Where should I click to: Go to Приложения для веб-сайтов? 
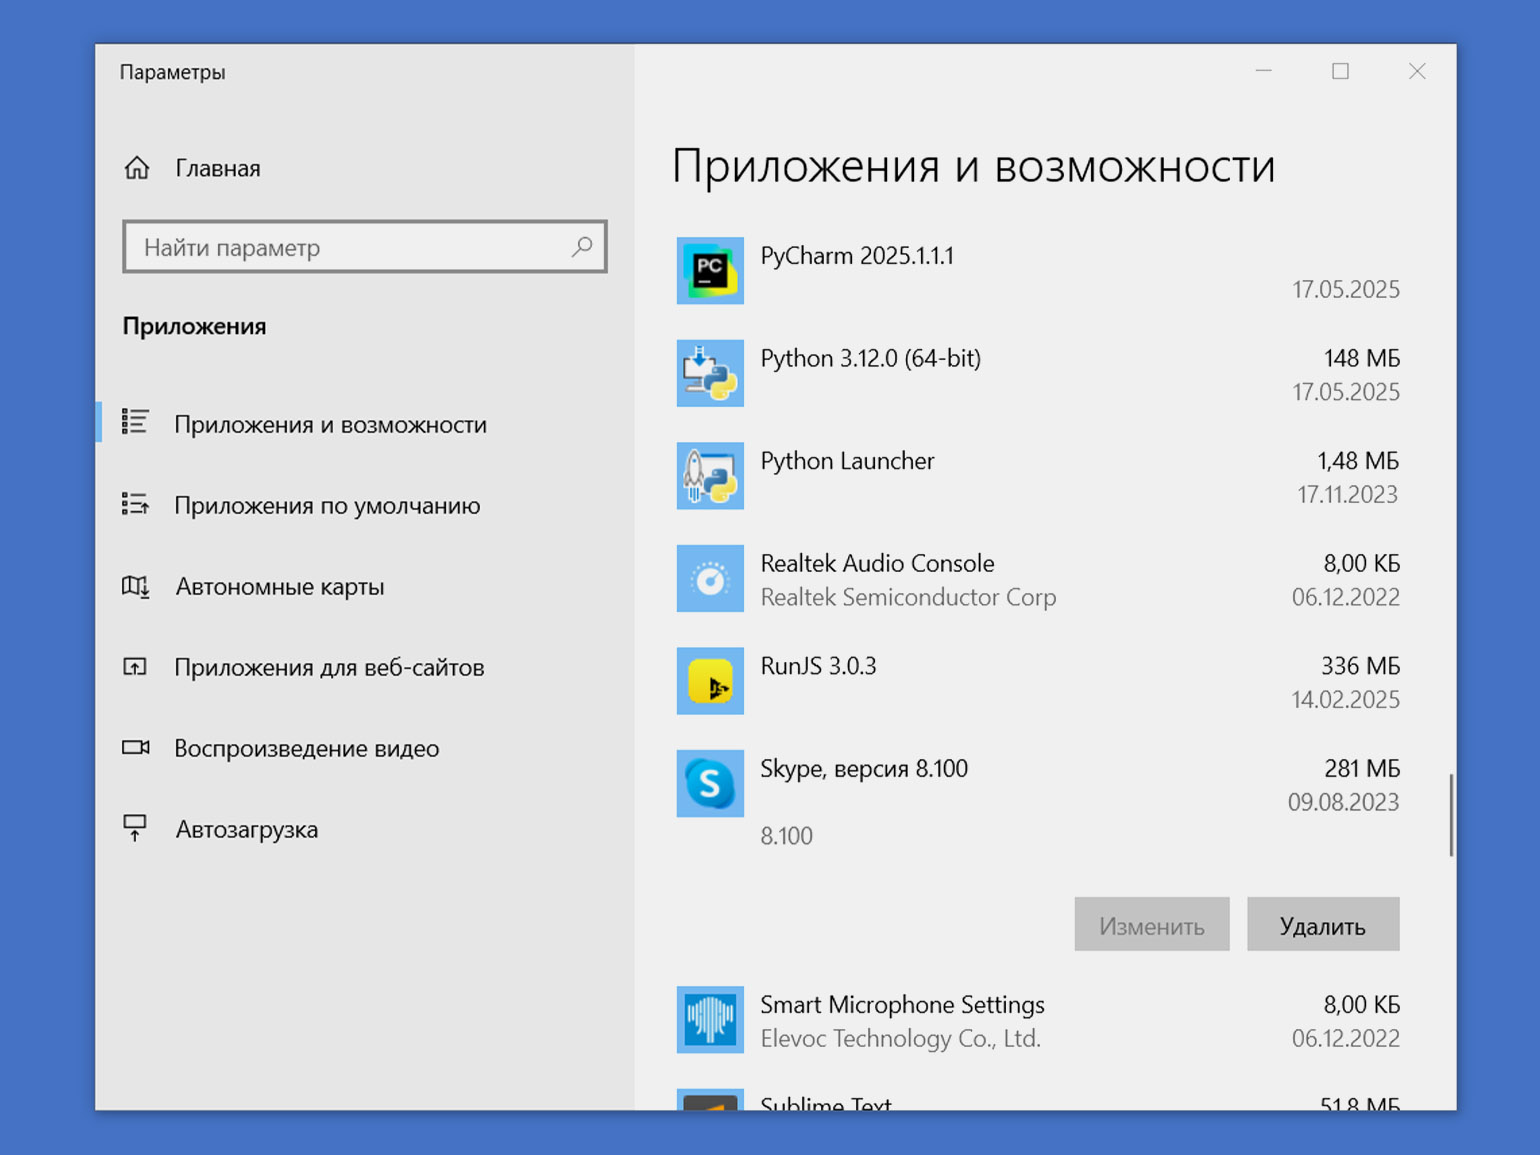[x=329, y=668]
